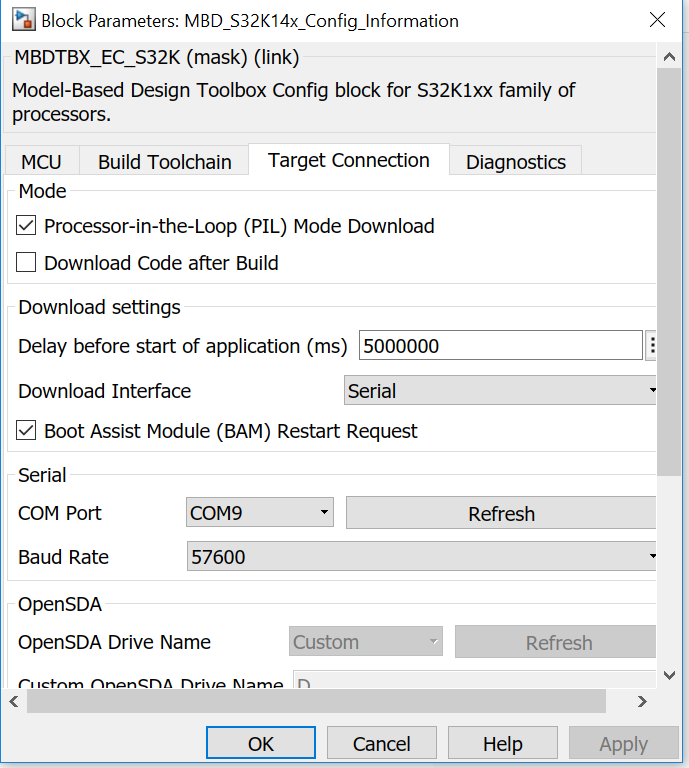Open the Build Toolchain tab
This screenshot has height=768, width=689.
pyautogui.click(x=165, y=162)
